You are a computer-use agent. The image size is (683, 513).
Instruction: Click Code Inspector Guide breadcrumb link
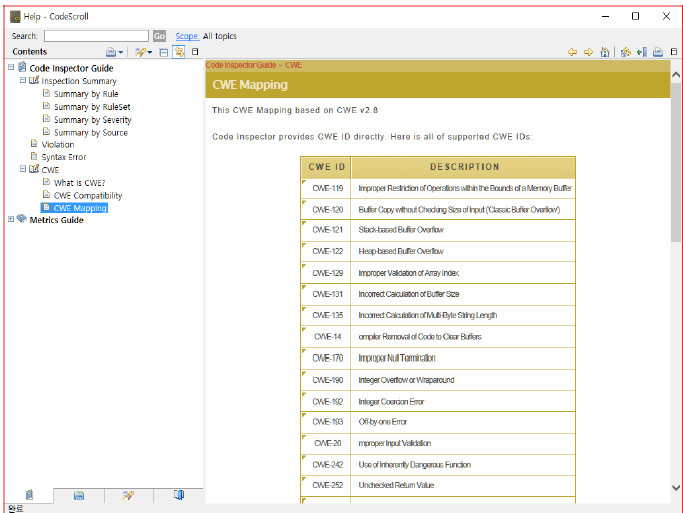240,65
